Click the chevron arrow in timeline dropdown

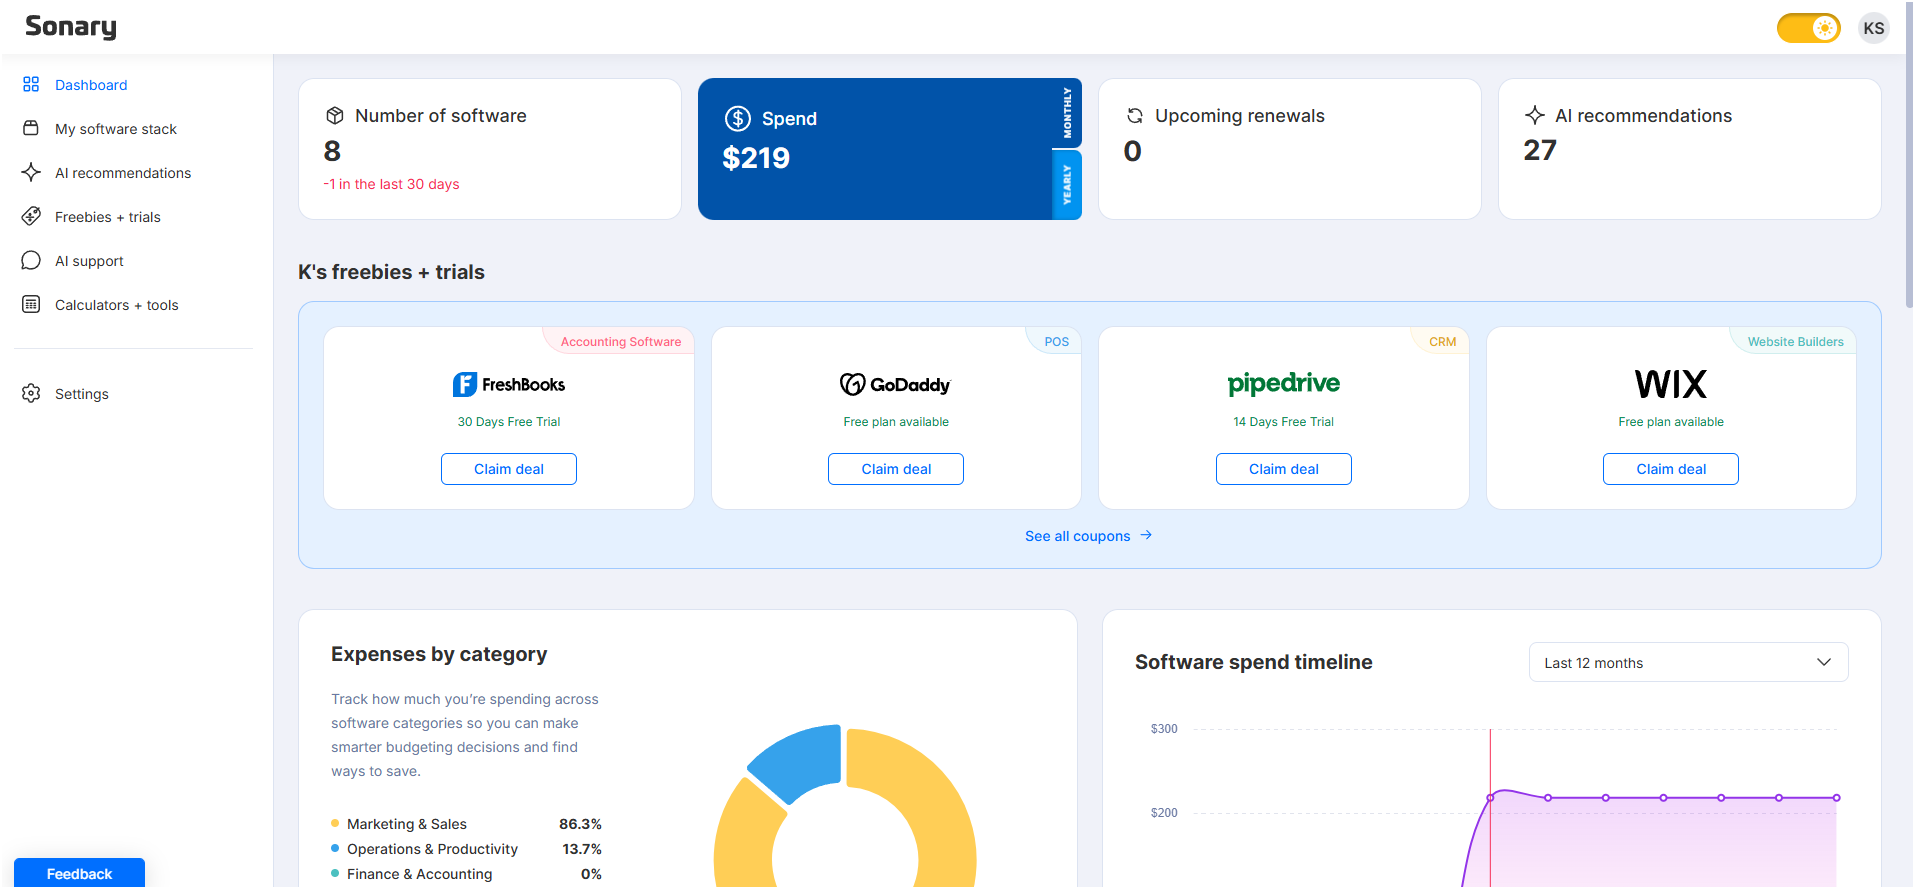pyautogui.click(x=1823, y=663)
